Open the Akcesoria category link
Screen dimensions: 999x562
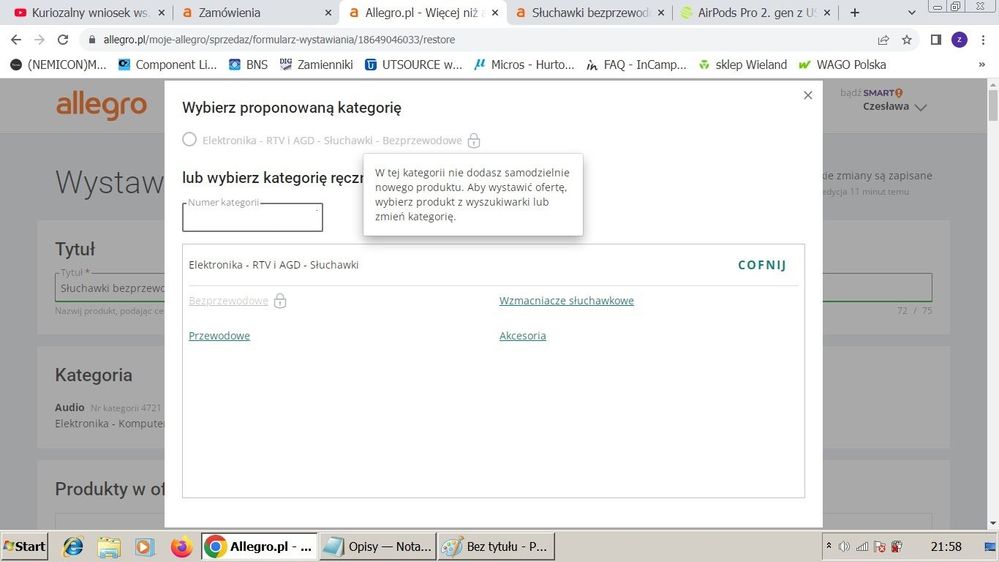[522, 336]
